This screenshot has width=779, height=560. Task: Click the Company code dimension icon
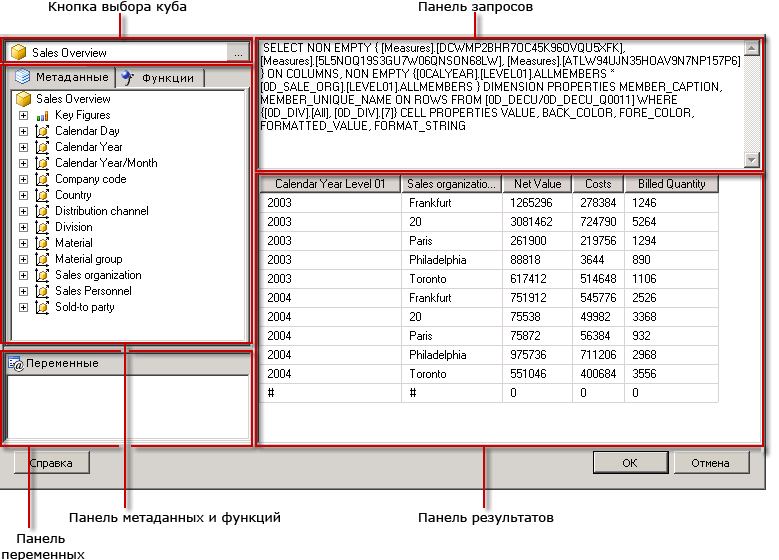tap(42, 179)
